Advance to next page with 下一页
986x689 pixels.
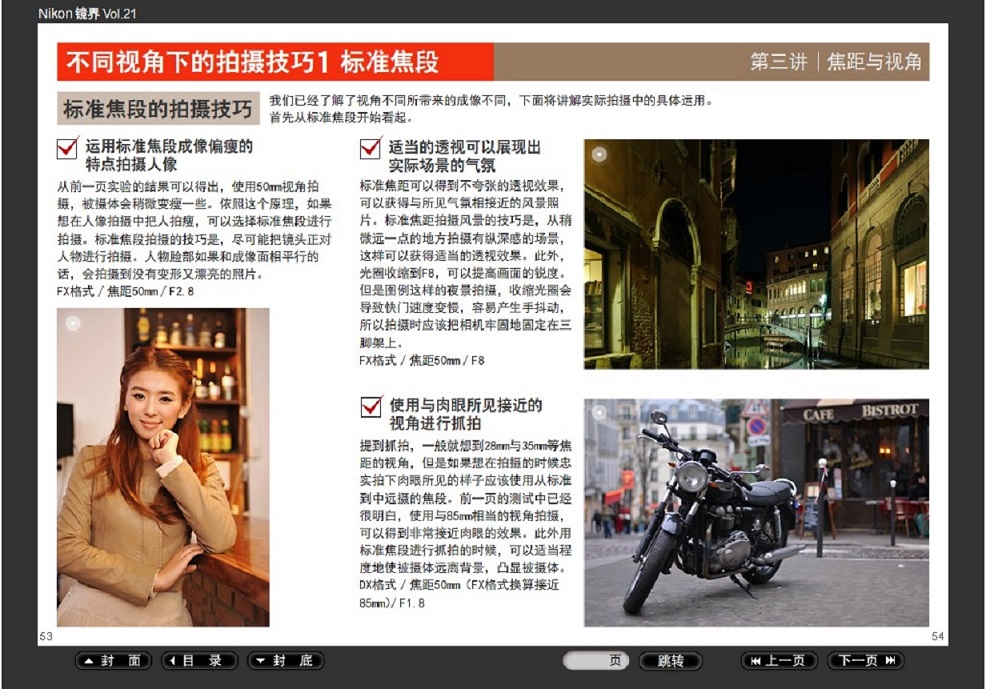[865, 661]
